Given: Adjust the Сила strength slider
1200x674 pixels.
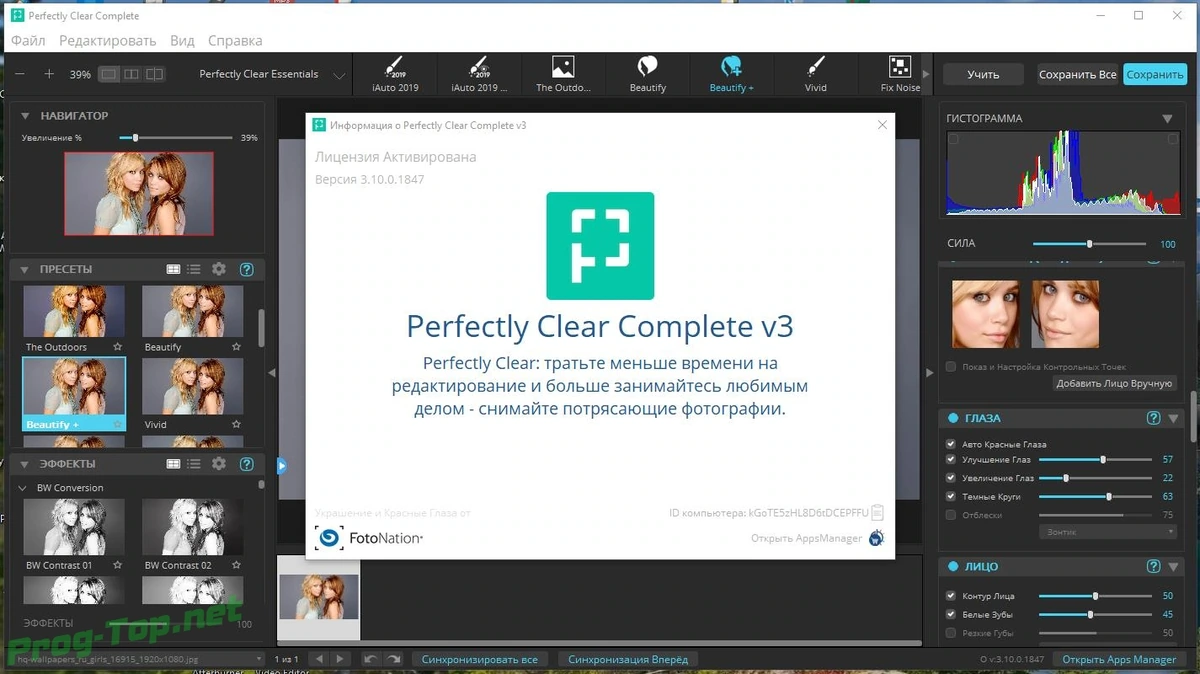Looking at the screenshot, I should 1089,244.
